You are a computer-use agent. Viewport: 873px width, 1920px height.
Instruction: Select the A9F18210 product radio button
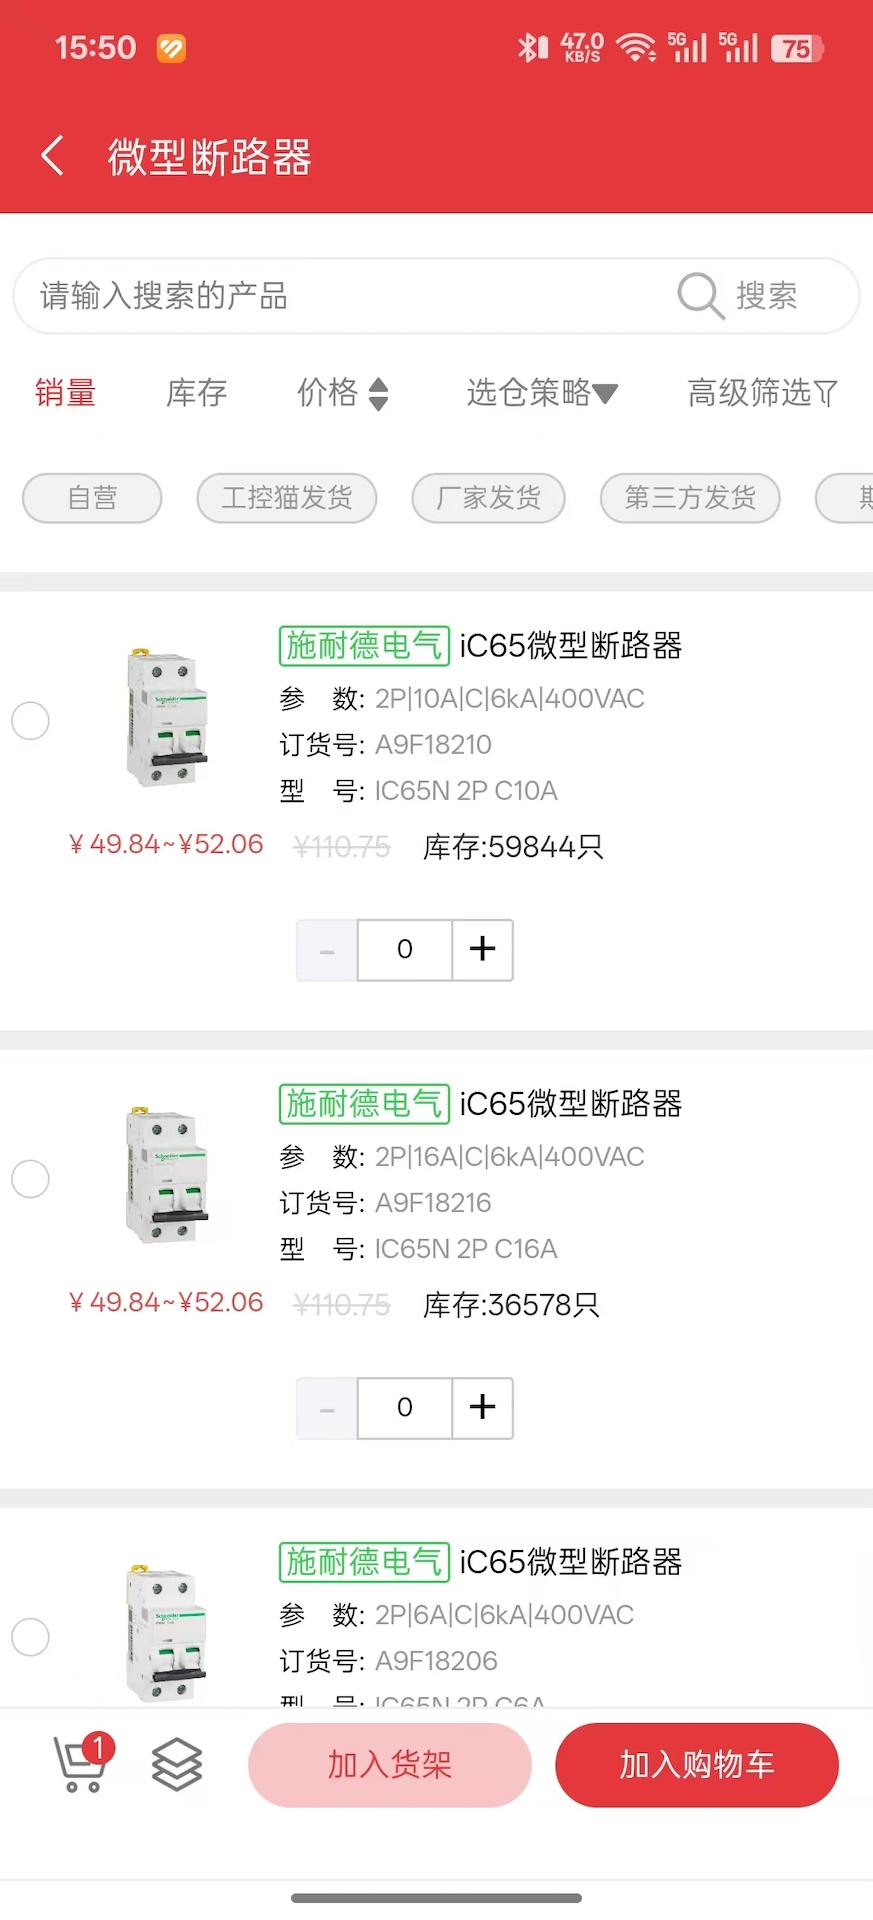click(x=30, y=720)
